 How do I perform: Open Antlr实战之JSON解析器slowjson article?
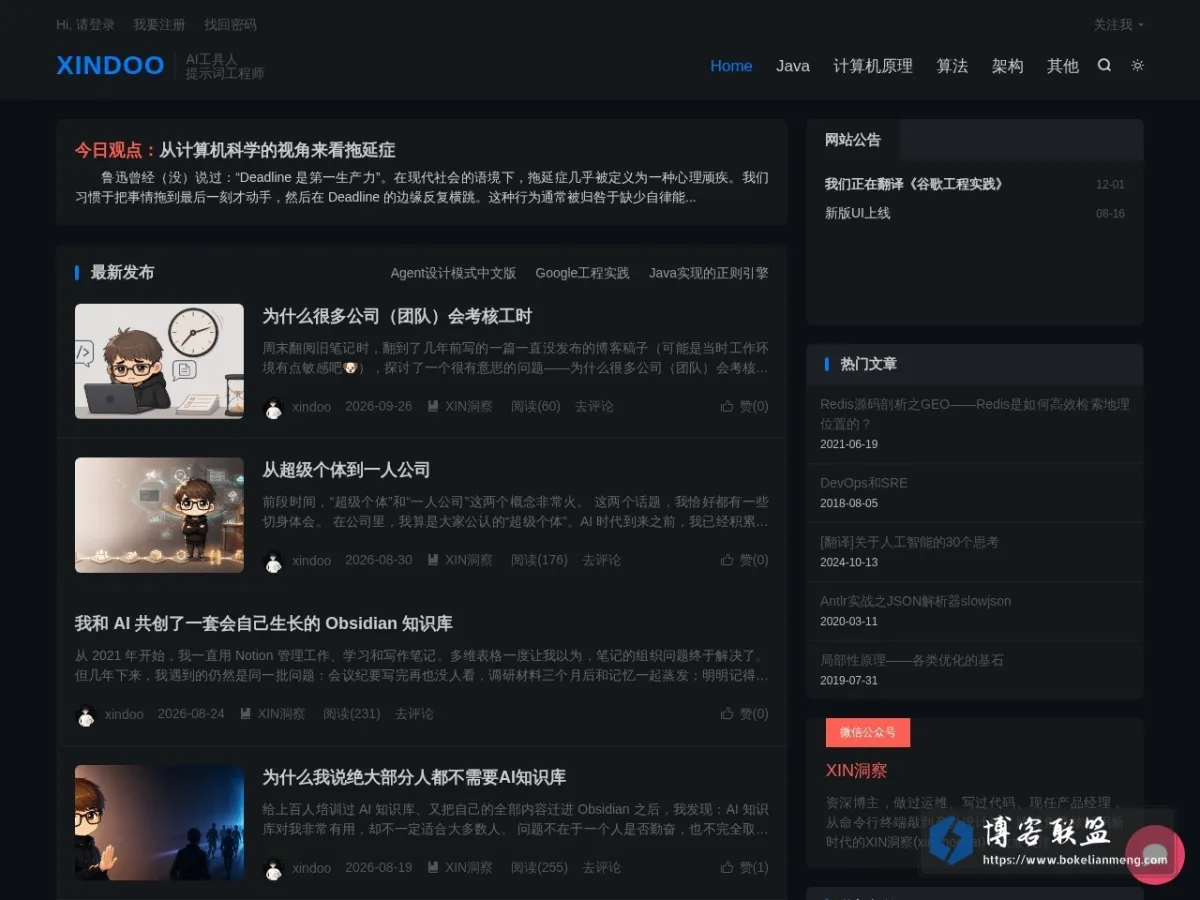915,601
